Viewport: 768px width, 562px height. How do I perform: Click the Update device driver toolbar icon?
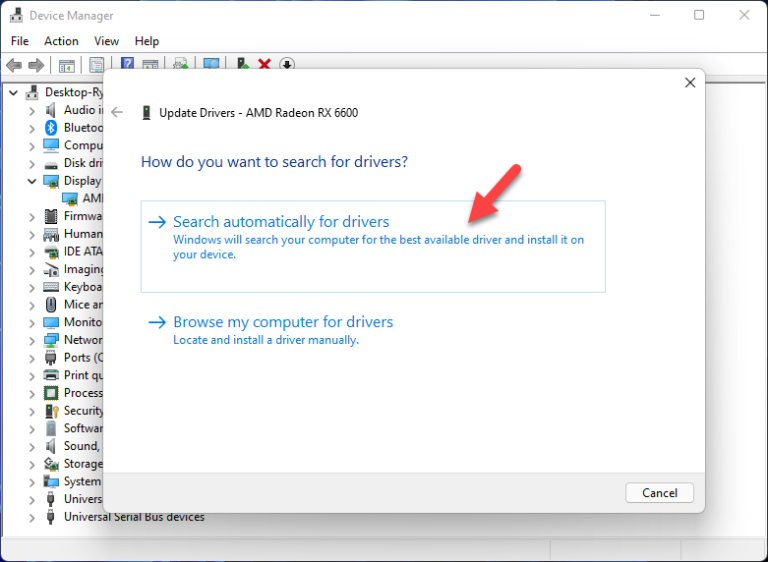(x=181, y=65)
